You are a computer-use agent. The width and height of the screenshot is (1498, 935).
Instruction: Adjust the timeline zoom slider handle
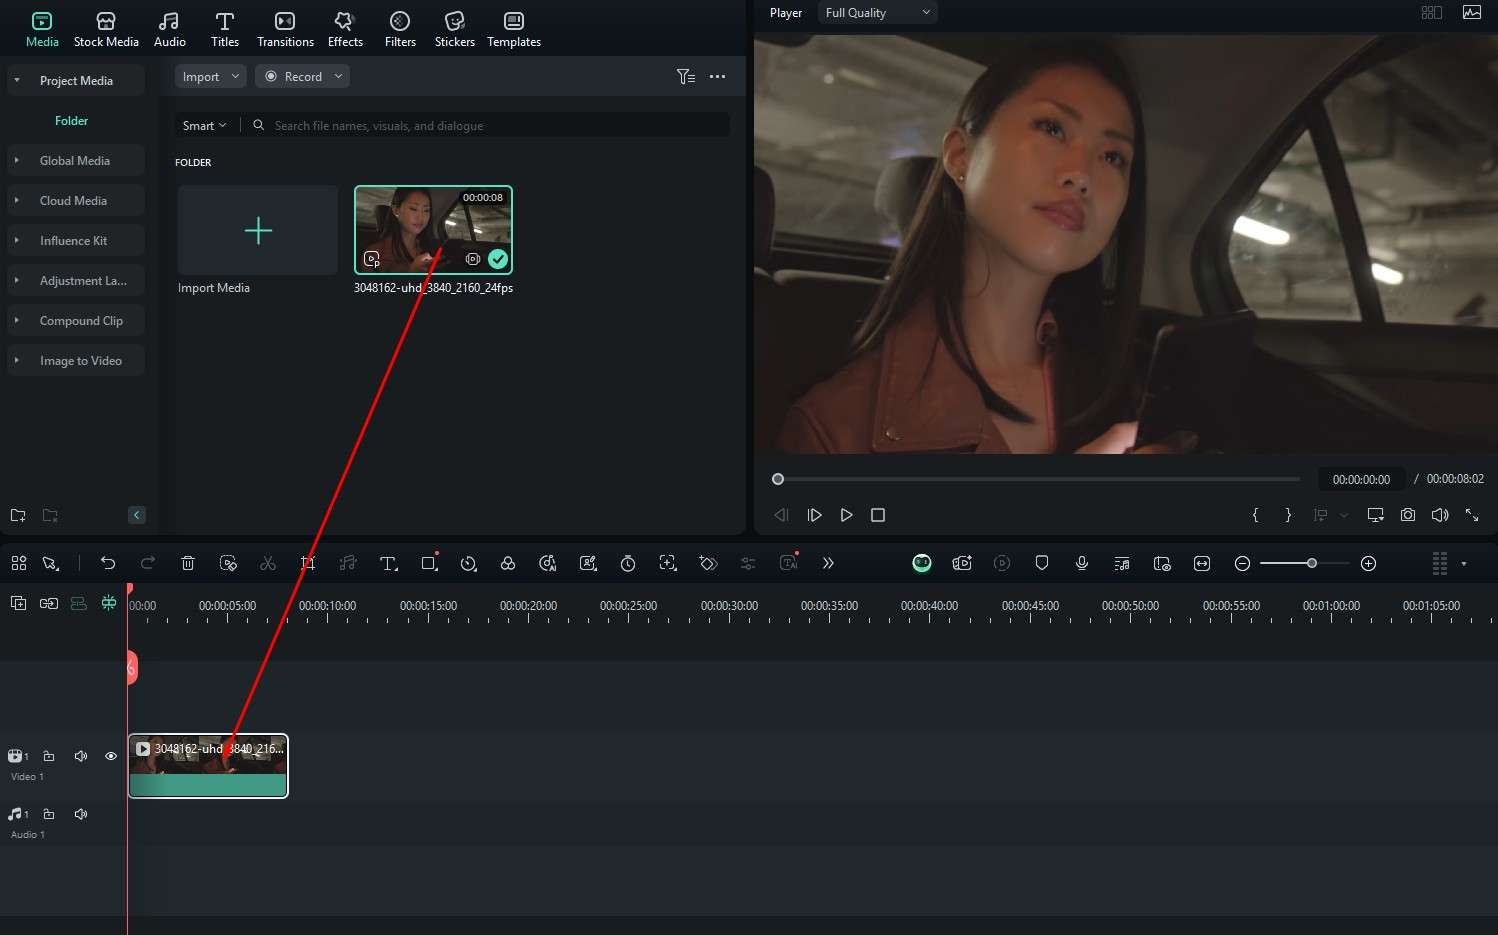(1312, 563)
